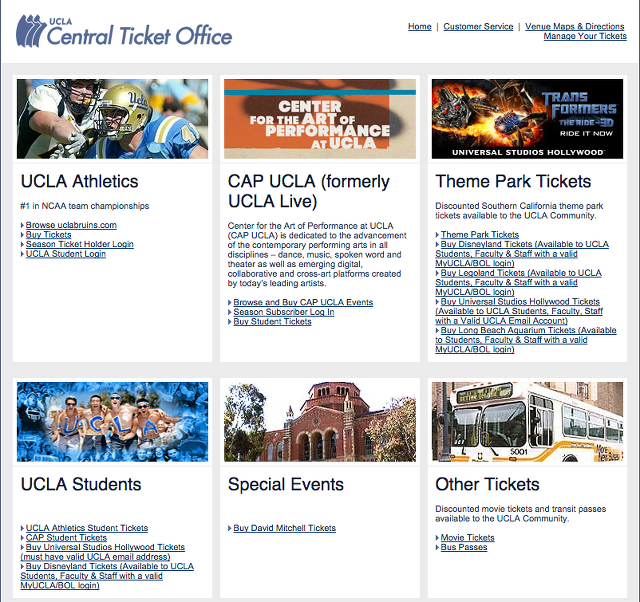Open Buy Disneyland Tickets under UCLA Students
640x602 pixels.
(107, 576)
